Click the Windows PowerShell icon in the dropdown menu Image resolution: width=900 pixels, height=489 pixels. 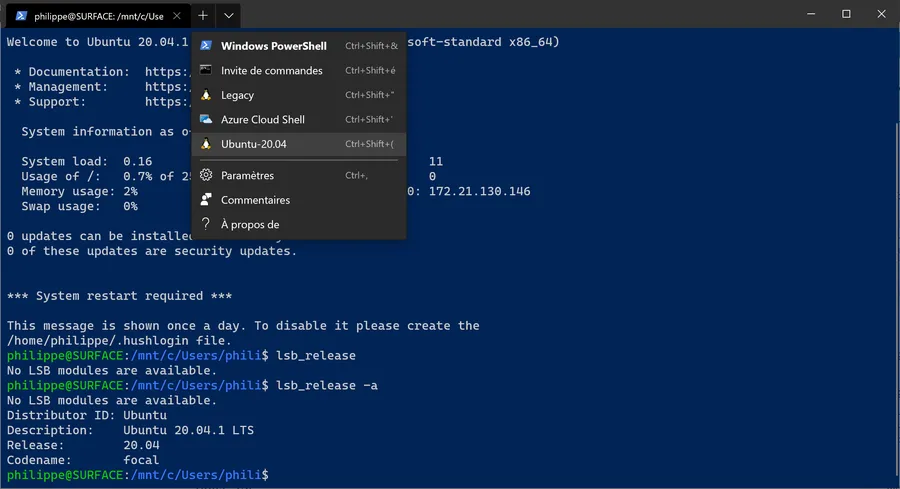click(206, 46)
